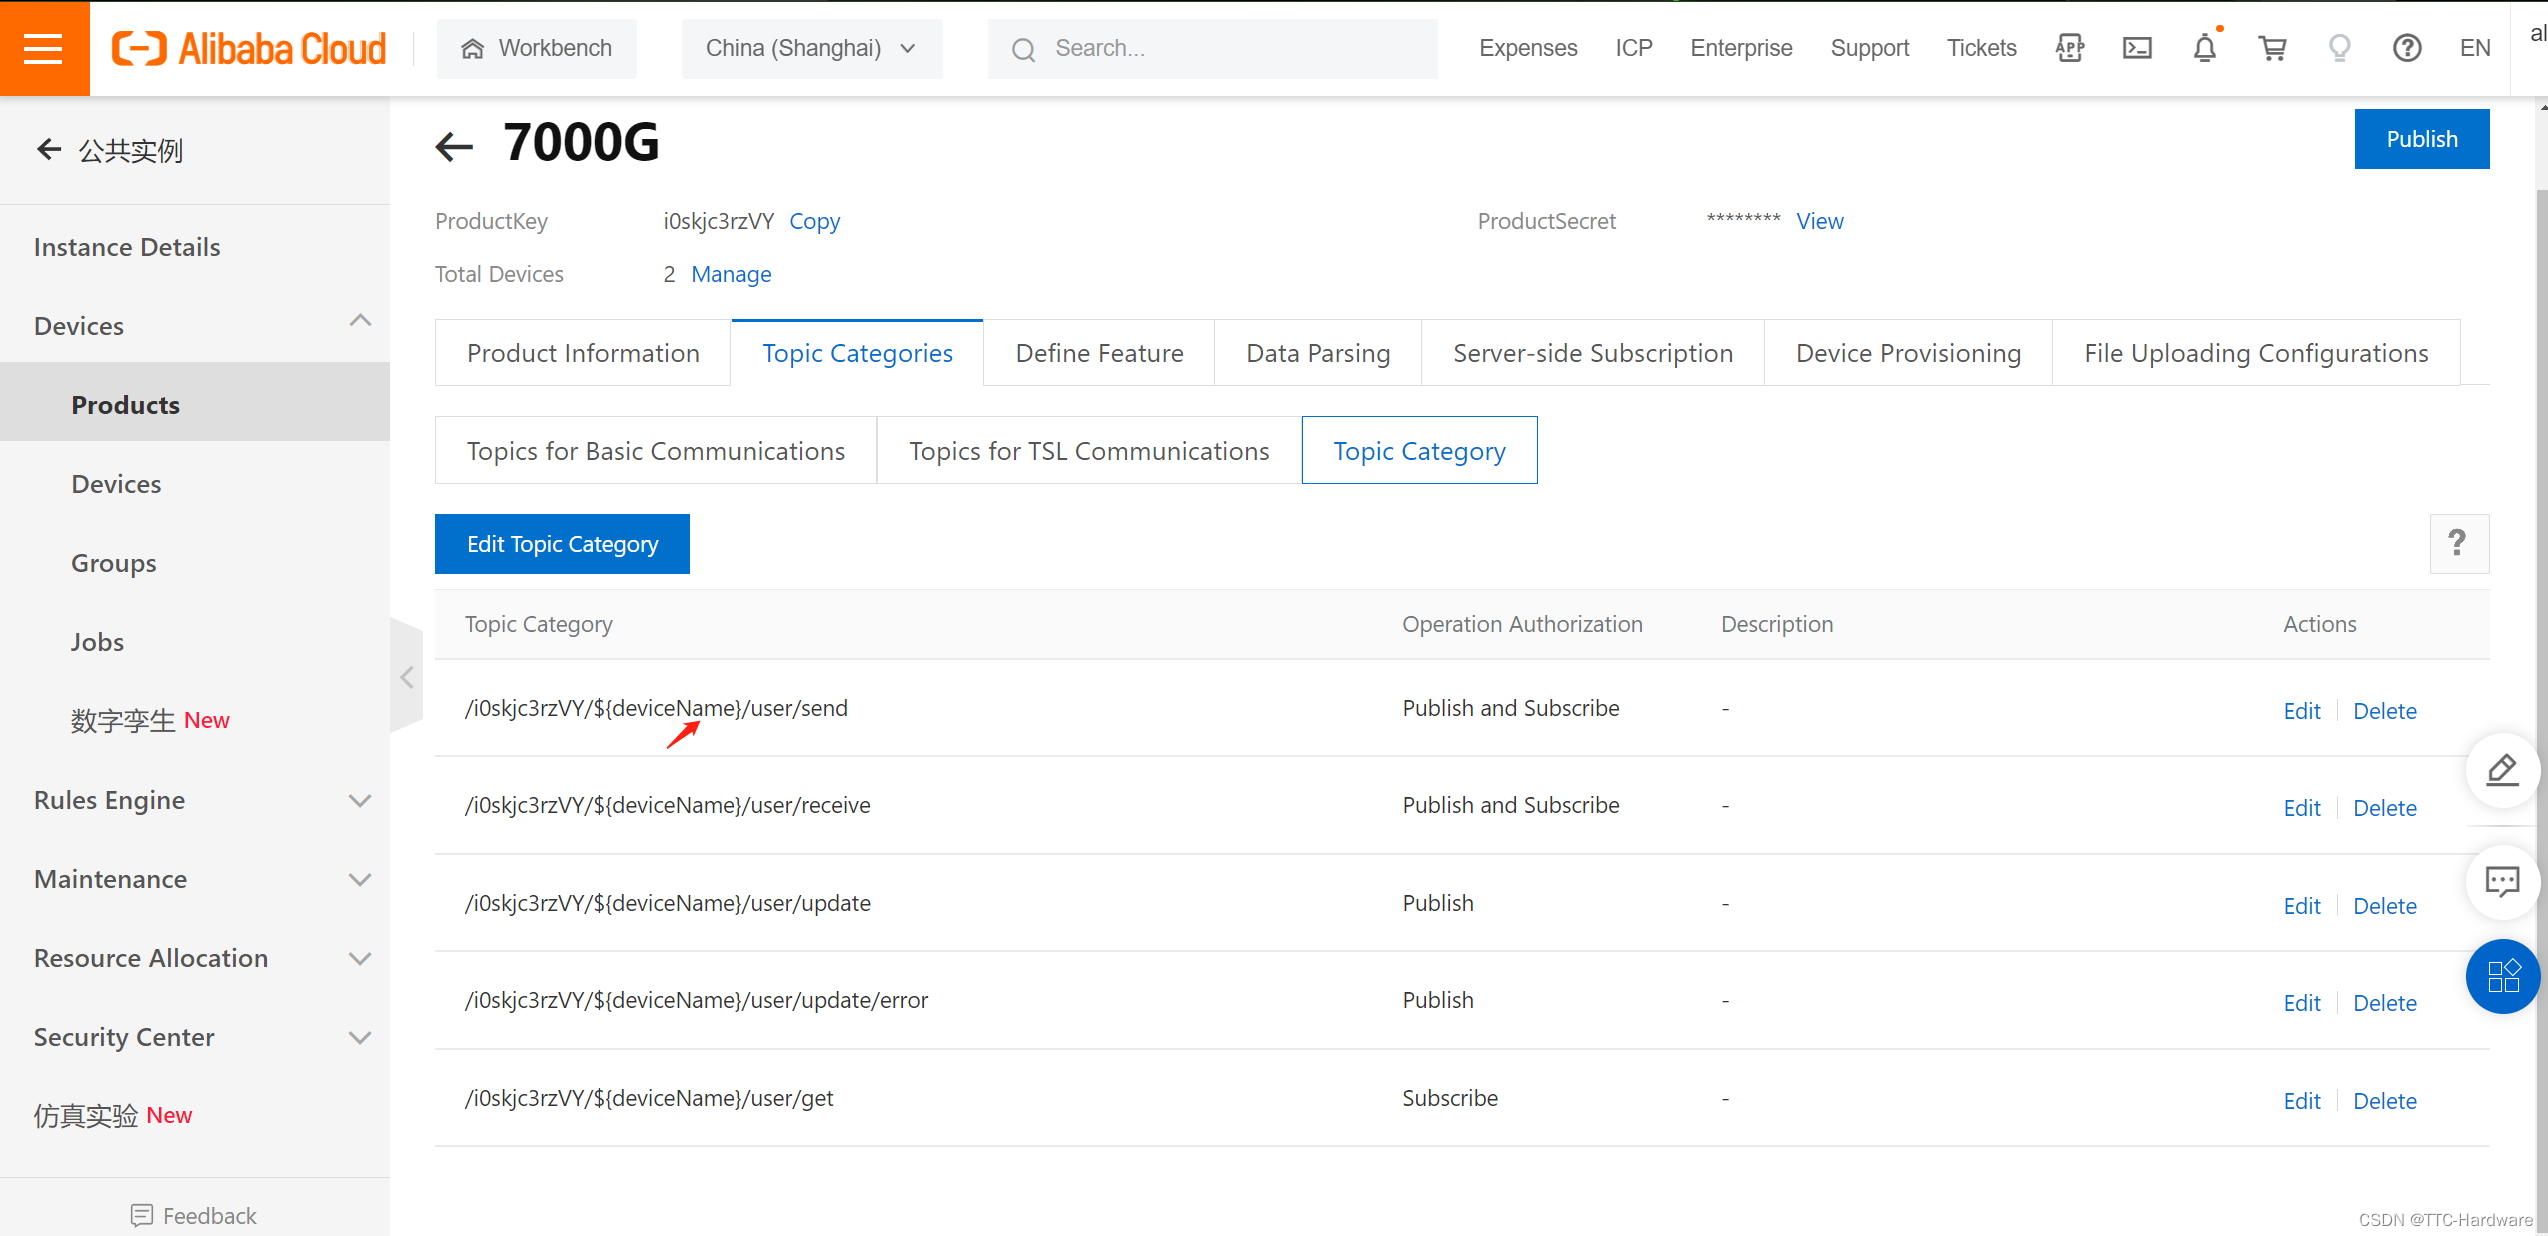
Task: Open the notifications bell
Action: coord(2205,48)
